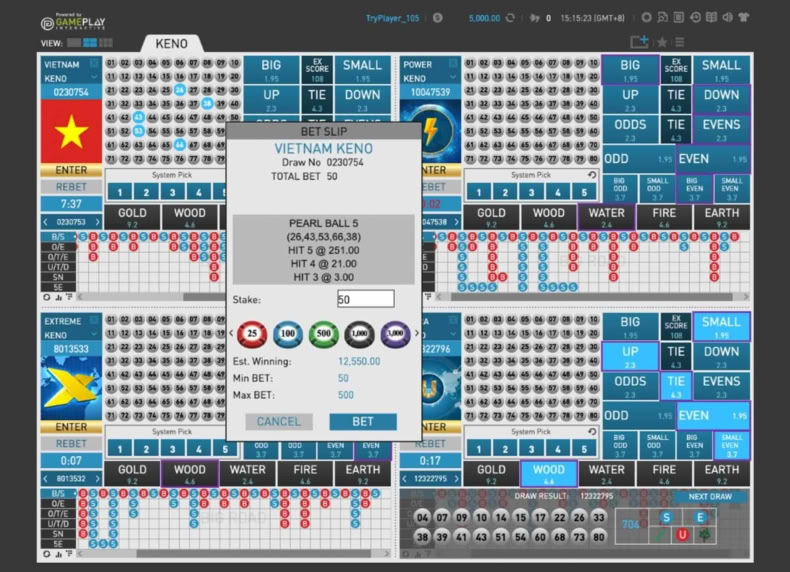Go to next draw after 0230753
The image size is (790, 572).
click(97, 222)
